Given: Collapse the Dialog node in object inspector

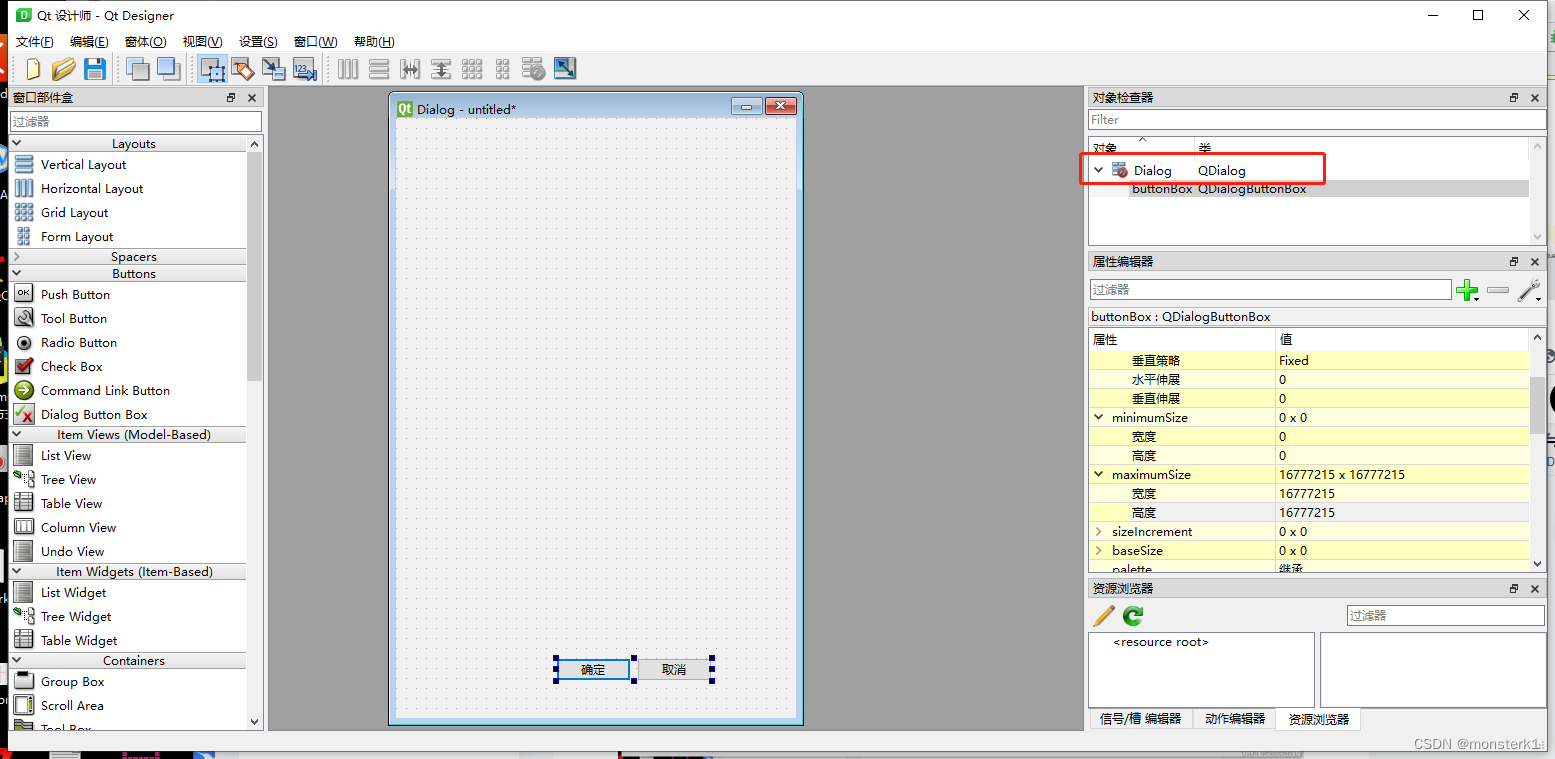Looking at the screenshot, I should (x=1099, y=170).
